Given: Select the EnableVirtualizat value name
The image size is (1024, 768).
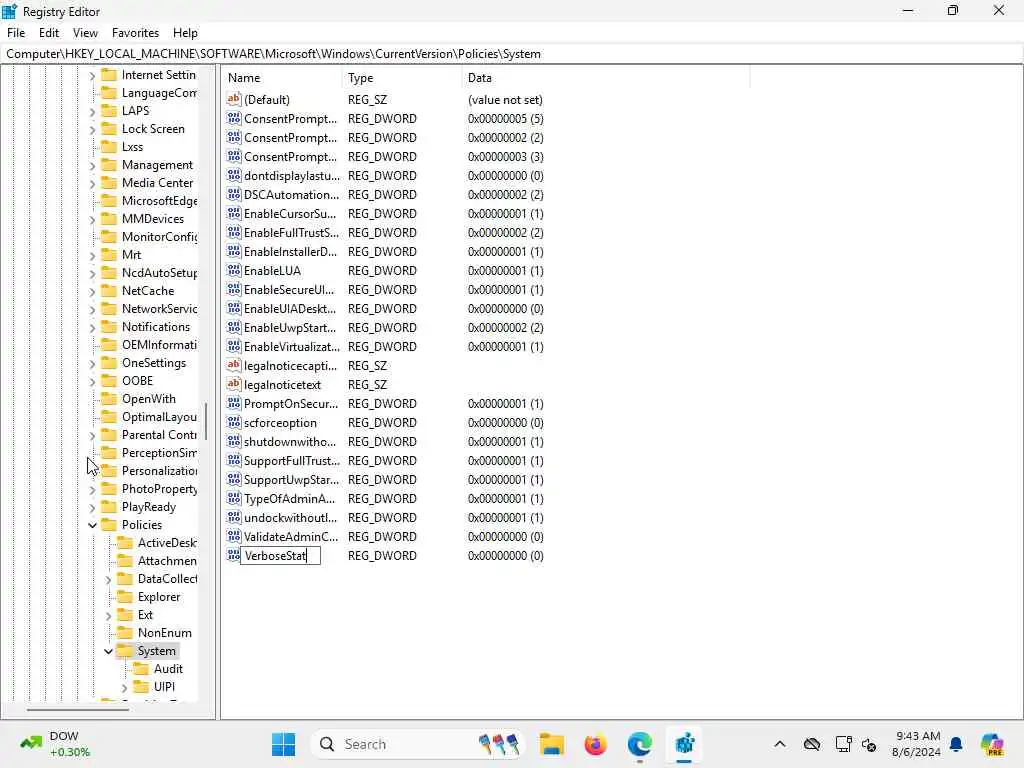Looking at the screenshot, I should click(x=292, y=347).
